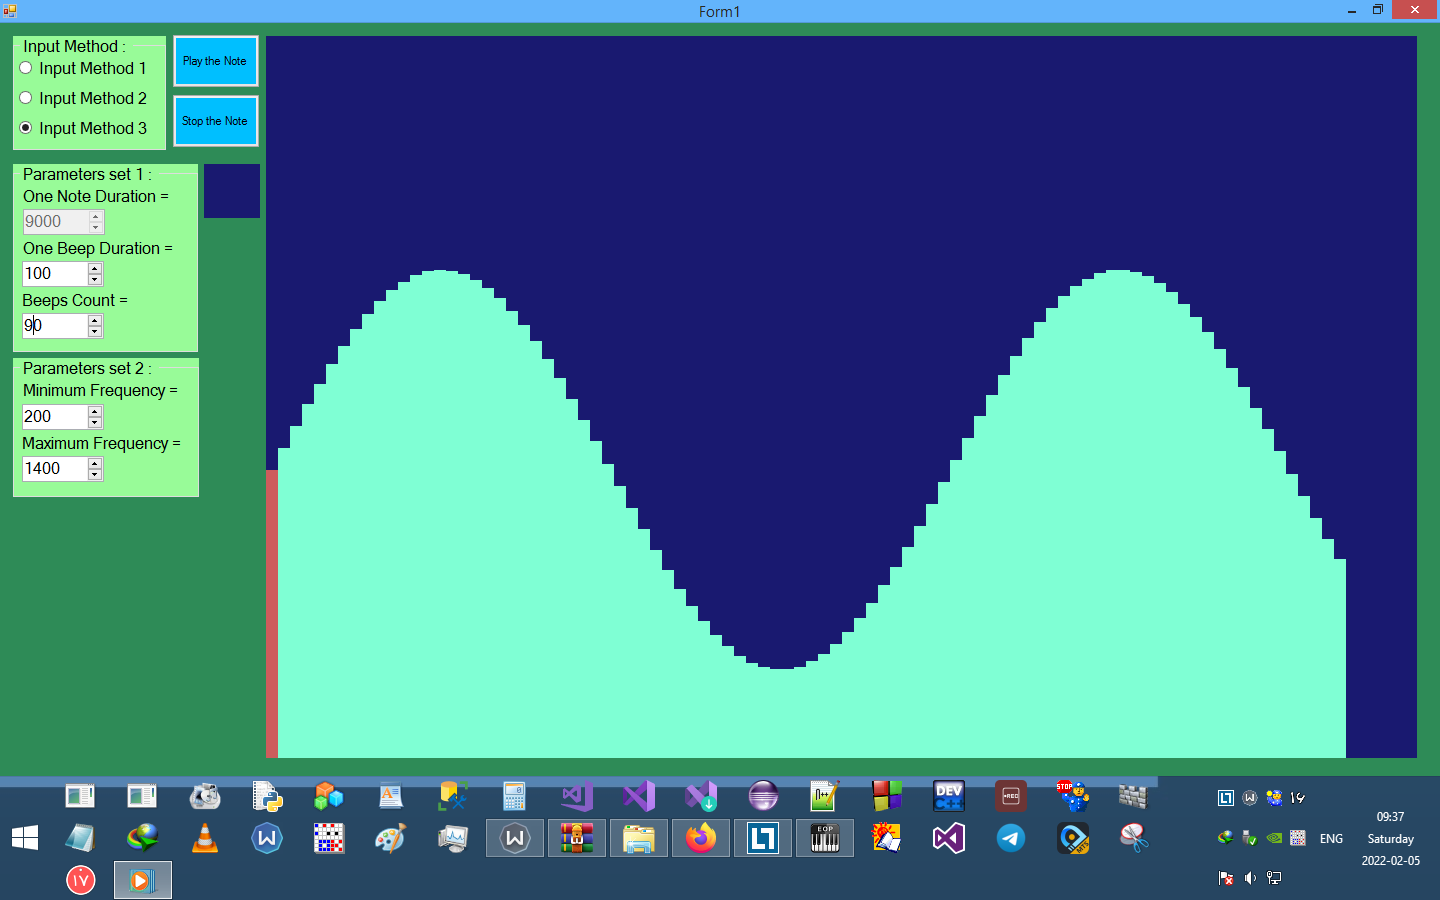Open Firefox from the taskbar
The width and height of the screenshot is (1440, 900).
click(x=701, y=838)
